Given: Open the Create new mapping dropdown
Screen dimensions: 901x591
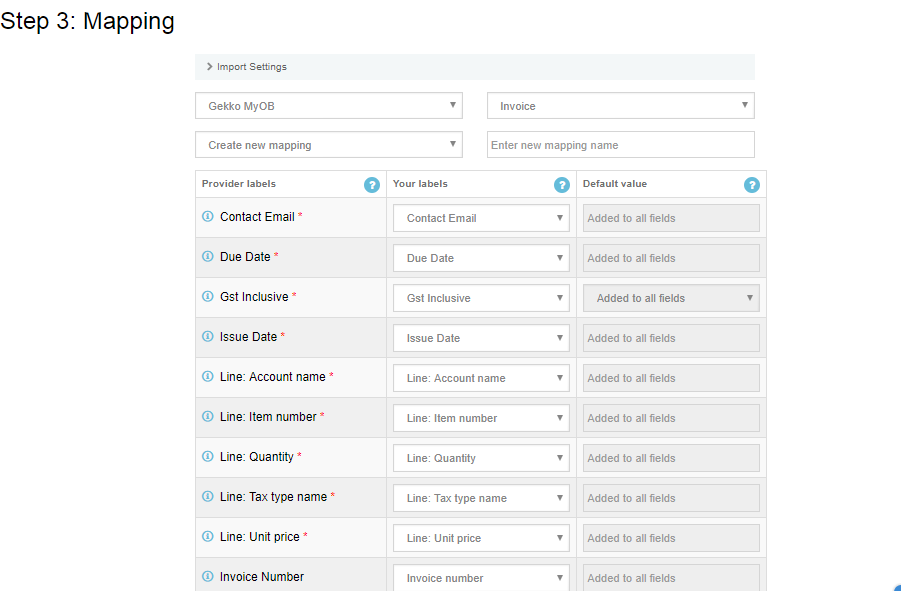Looking at the screenshot, I should click(329, 145).
